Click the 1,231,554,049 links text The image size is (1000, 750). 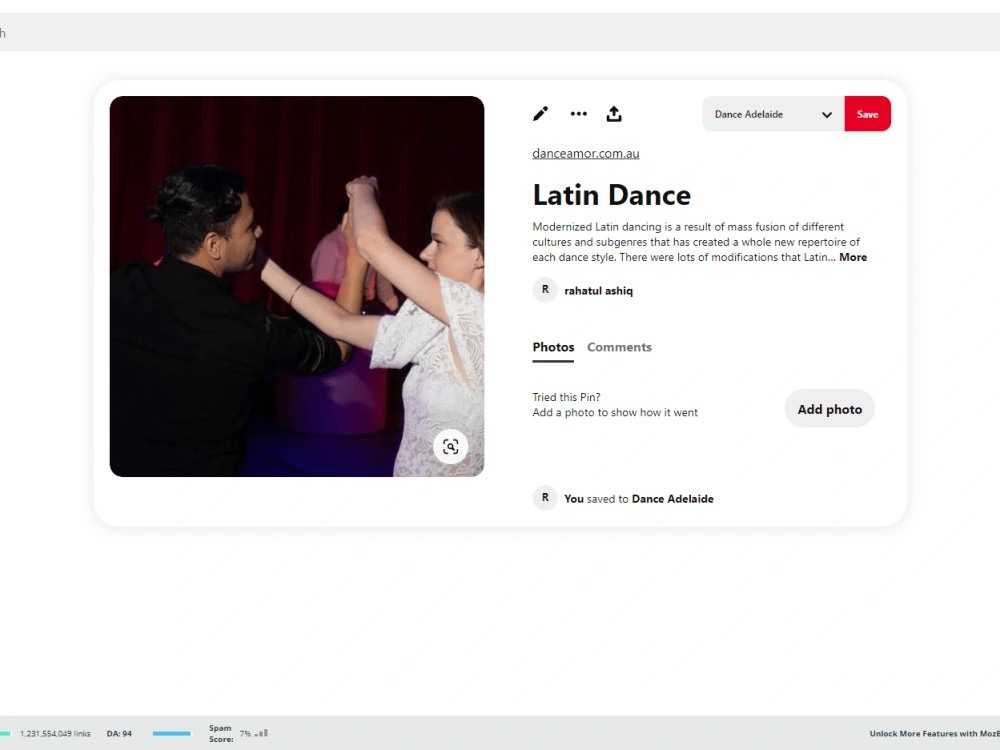pyautogui.click(x=55, y=734)
